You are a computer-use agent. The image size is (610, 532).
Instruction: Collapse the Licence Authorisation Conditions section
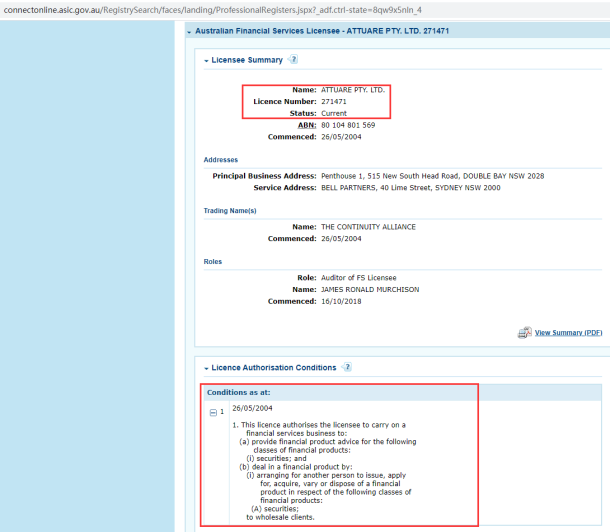[206, 368]
